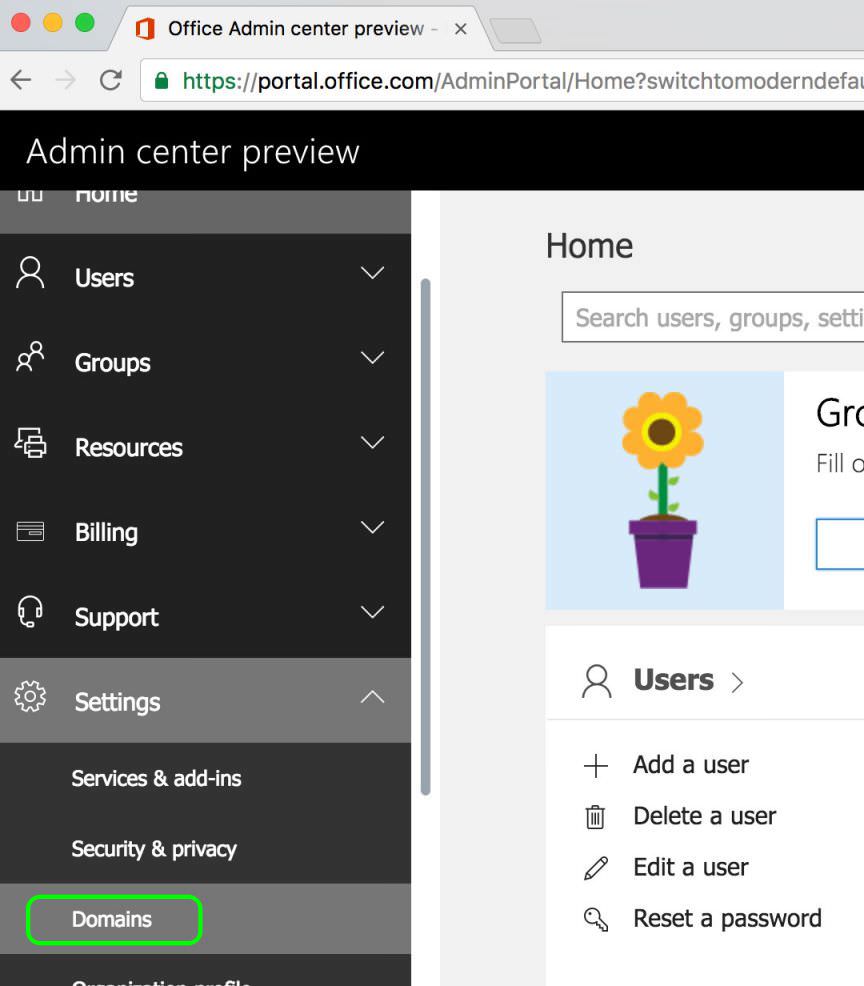Screen dimensions: 864x986
Task: Click the browser back arrow
Action: (x=21, y=80)
